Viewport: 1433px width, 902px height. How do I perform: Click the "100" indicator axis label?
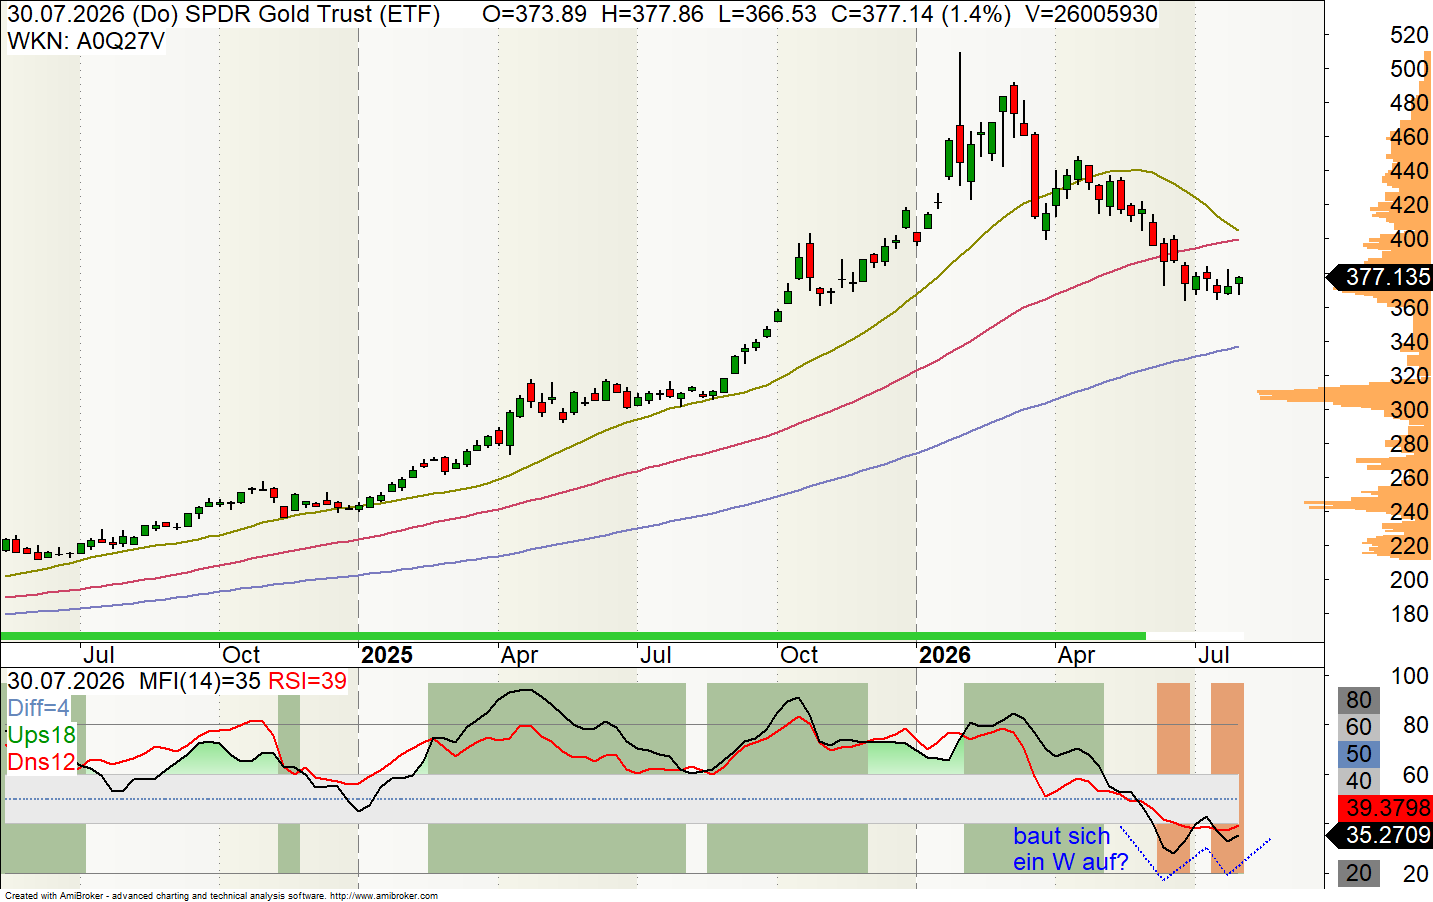click(x=1409, y=676)
